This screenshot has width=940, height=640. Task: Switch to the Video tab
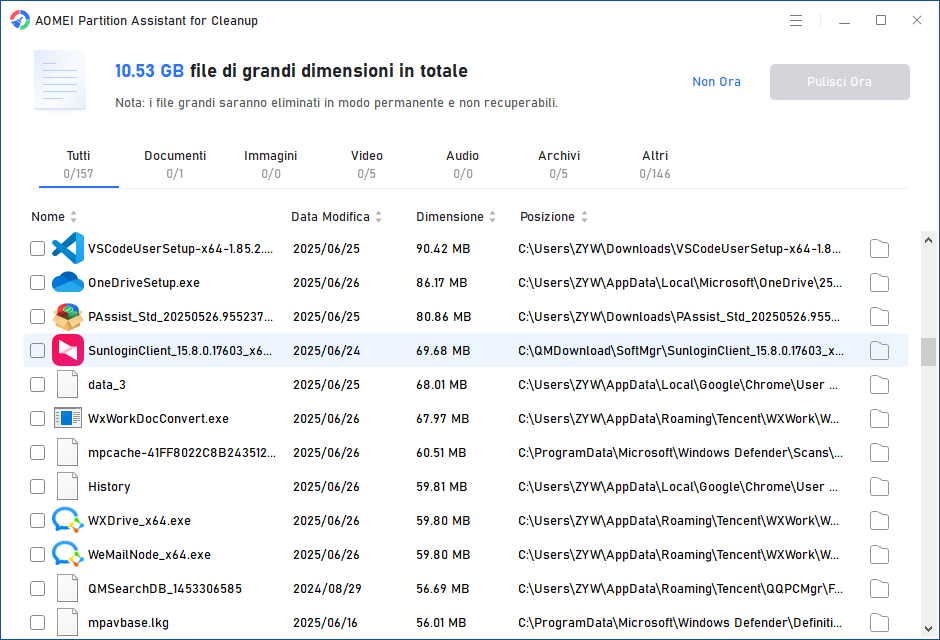tap(367, 165)
